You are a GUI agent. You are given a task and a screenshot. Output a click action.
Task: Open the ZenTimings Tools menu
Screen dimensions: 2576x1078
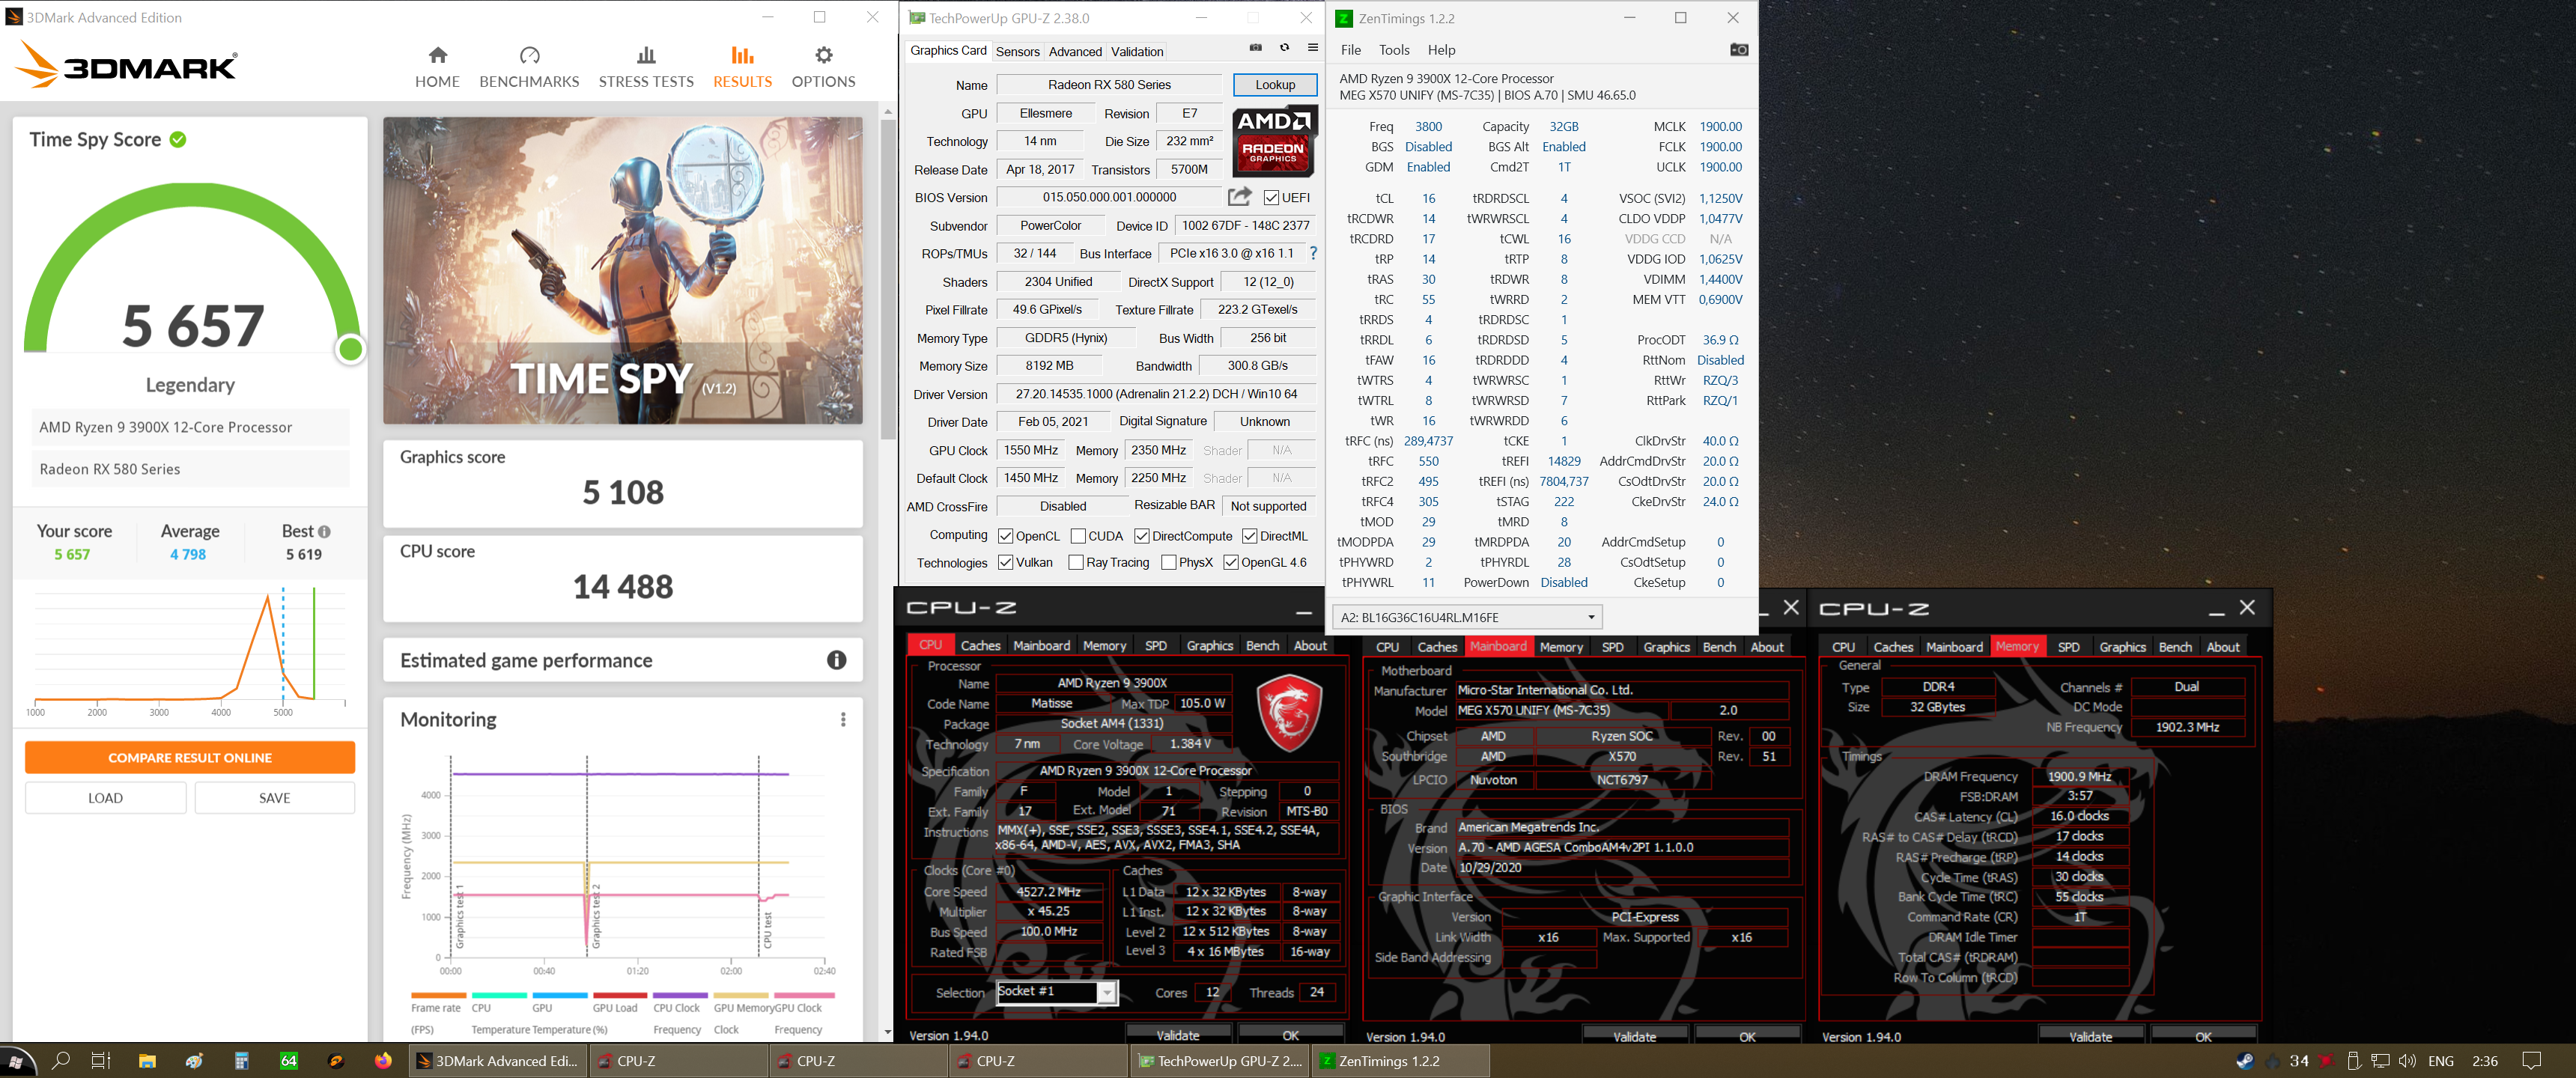[1394, 50]
